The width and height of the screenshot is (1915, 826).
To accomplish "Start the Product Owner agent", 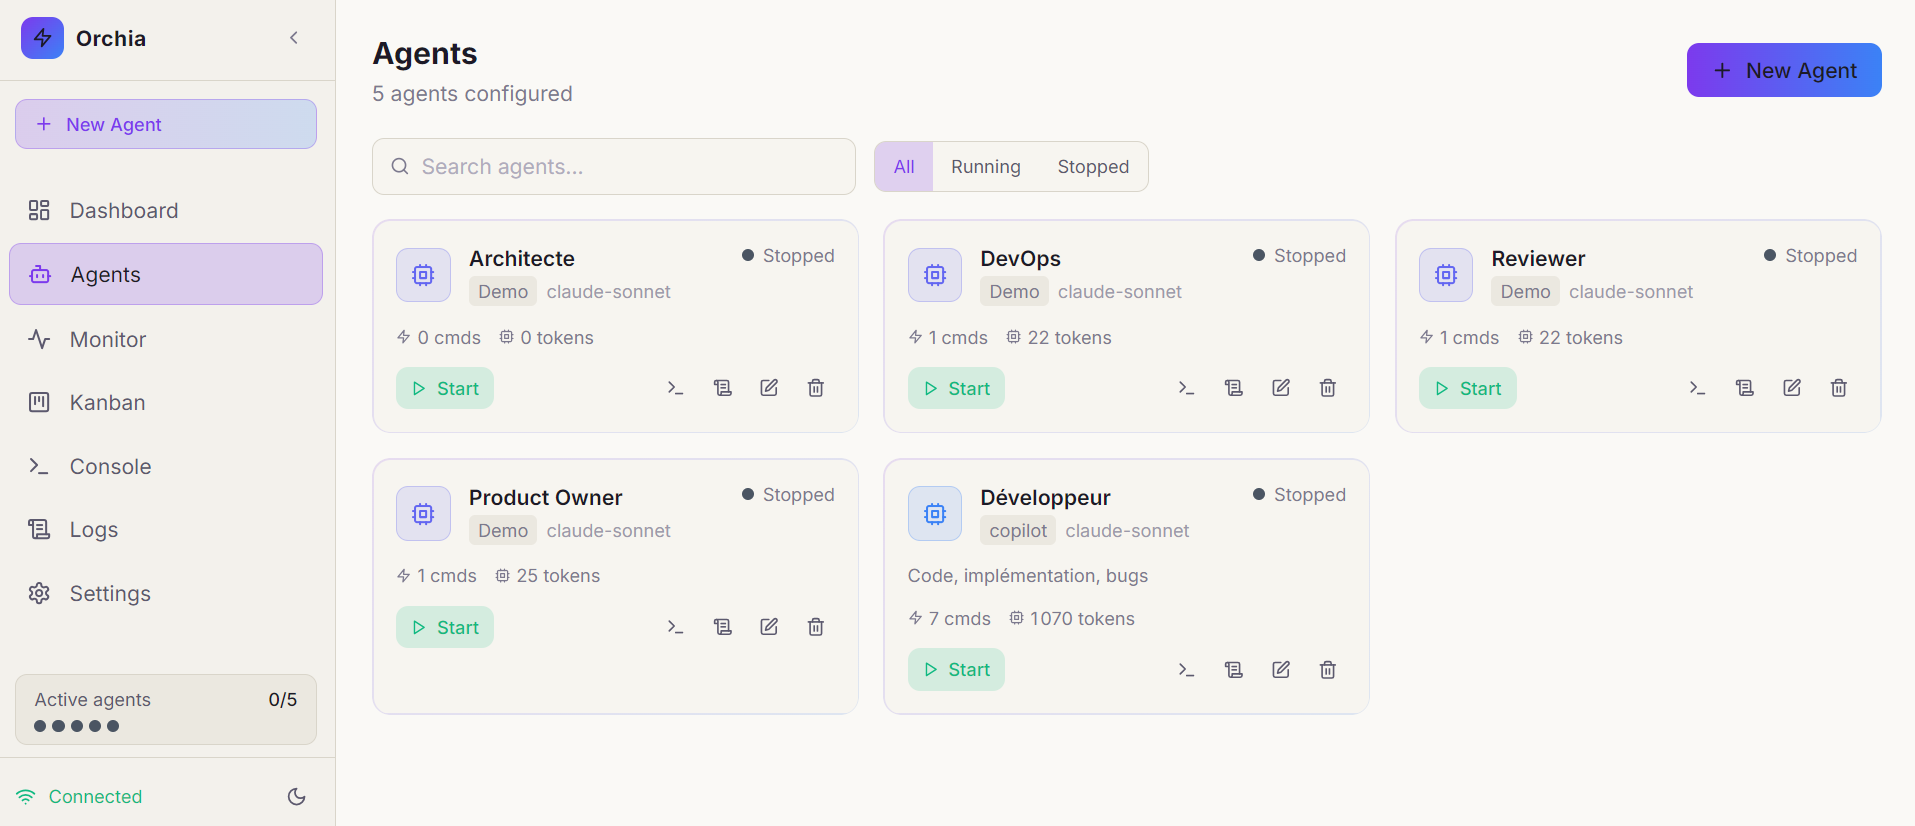I will 445,627.
